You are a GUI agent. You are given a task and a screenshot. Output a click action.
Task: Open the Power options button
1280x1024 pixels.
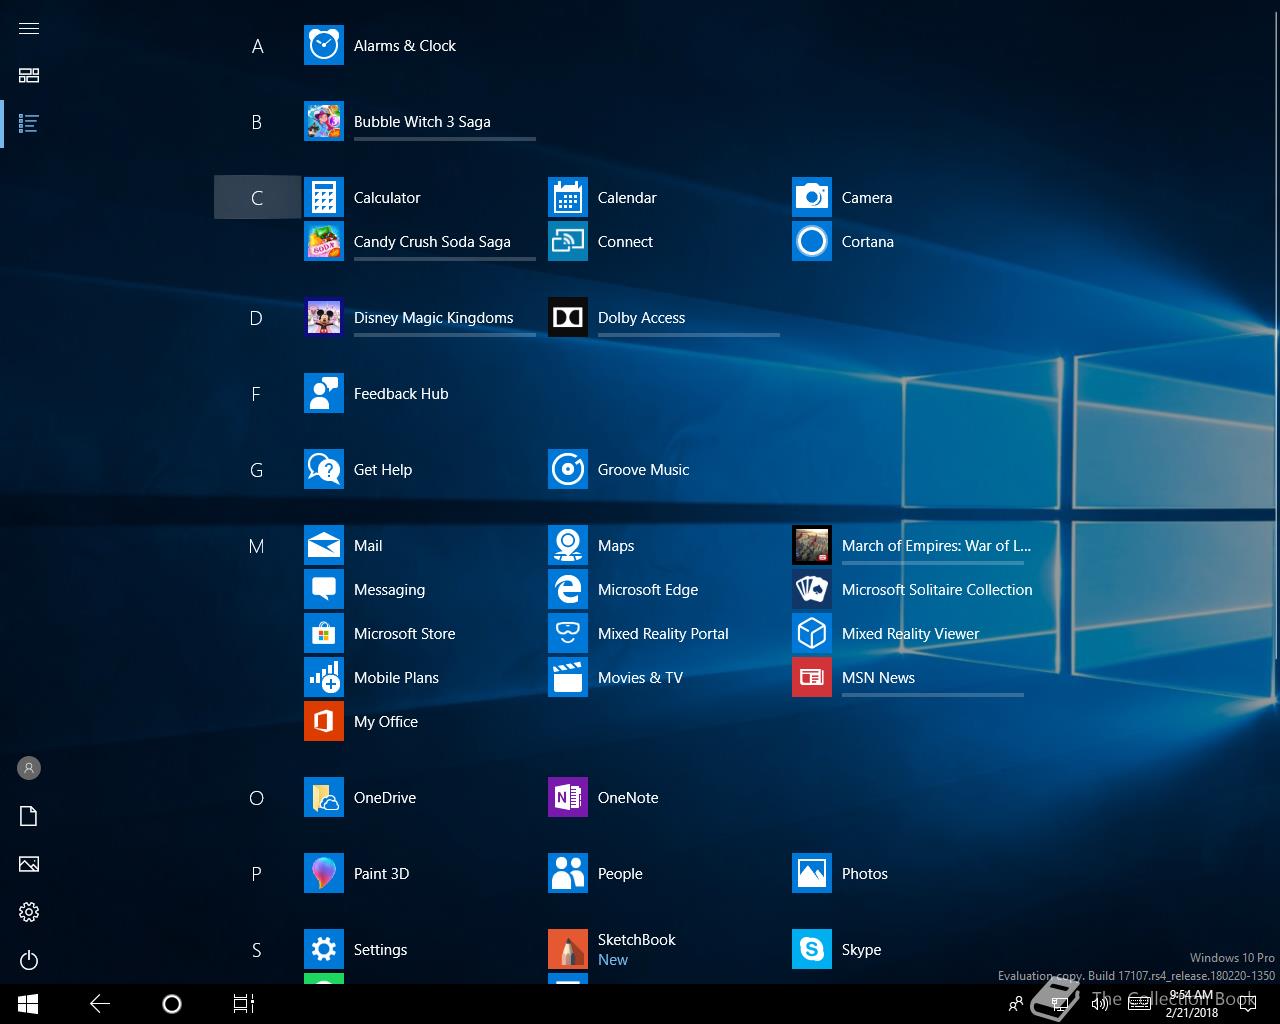(29, 960)
